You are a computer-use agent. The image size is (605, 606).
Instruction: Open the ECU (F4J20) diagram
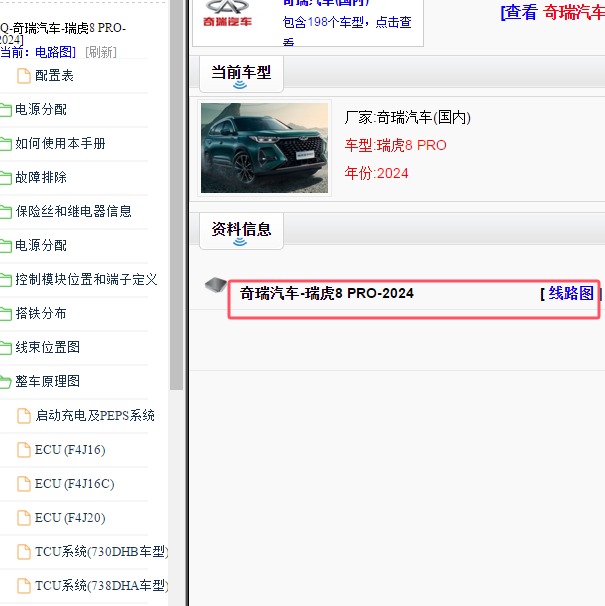tap(70, 517)
